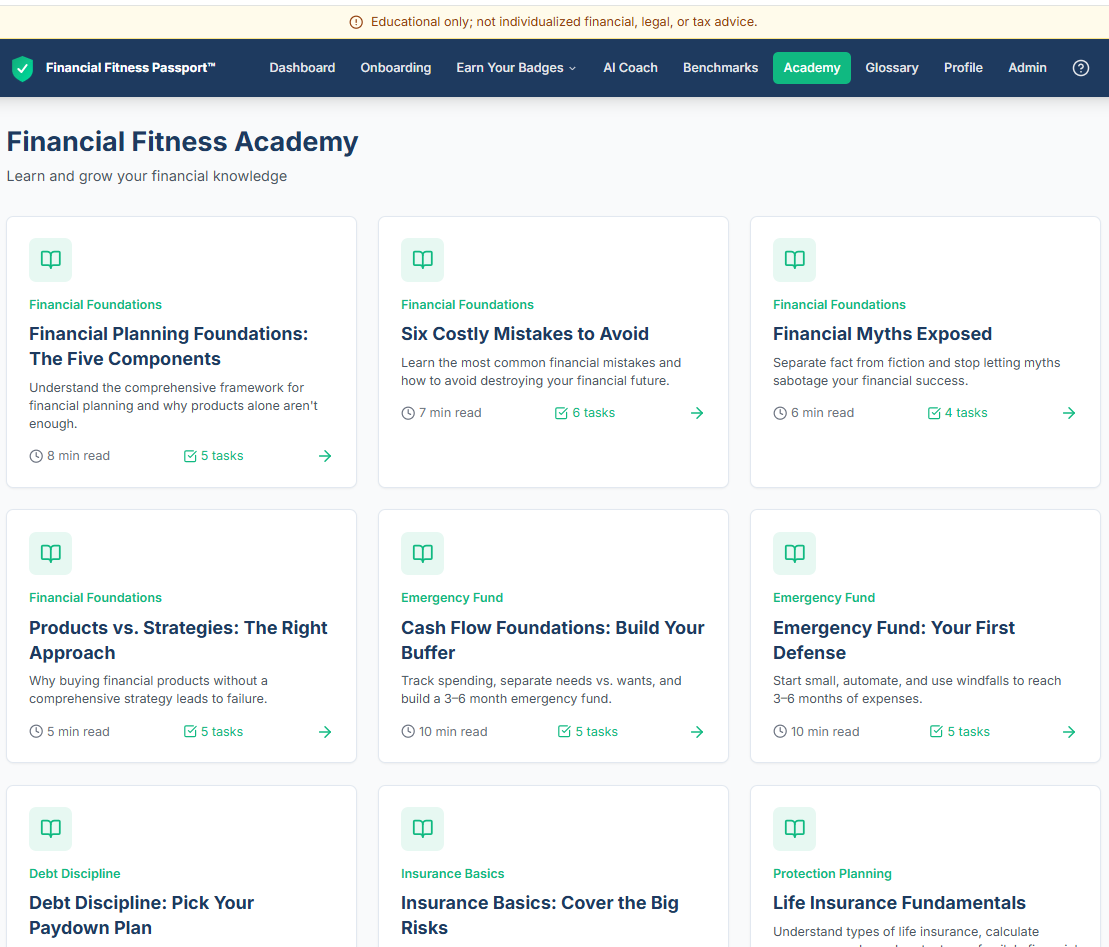Open Emergency Fund: Your First Defense via arrow icon
The width and height of the screenshot is (1109, 947).
tap(1069, 731)
